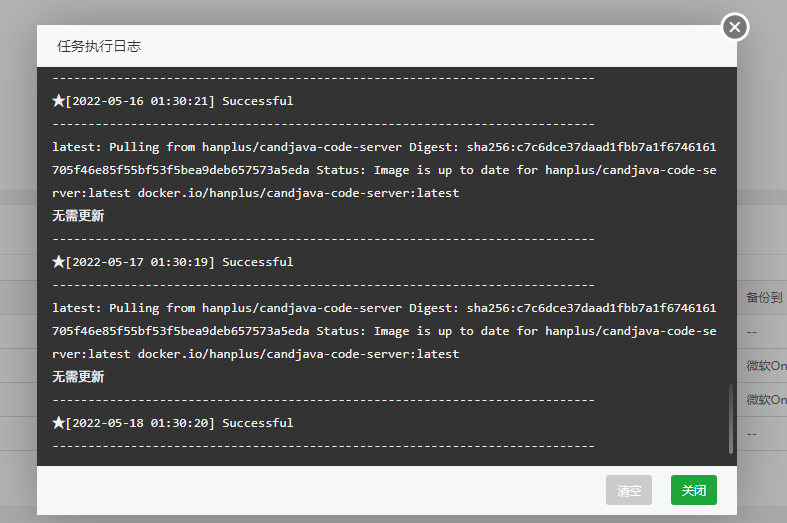Click the 无需更新 line under the 05-17 log

(x=78, y=377)
